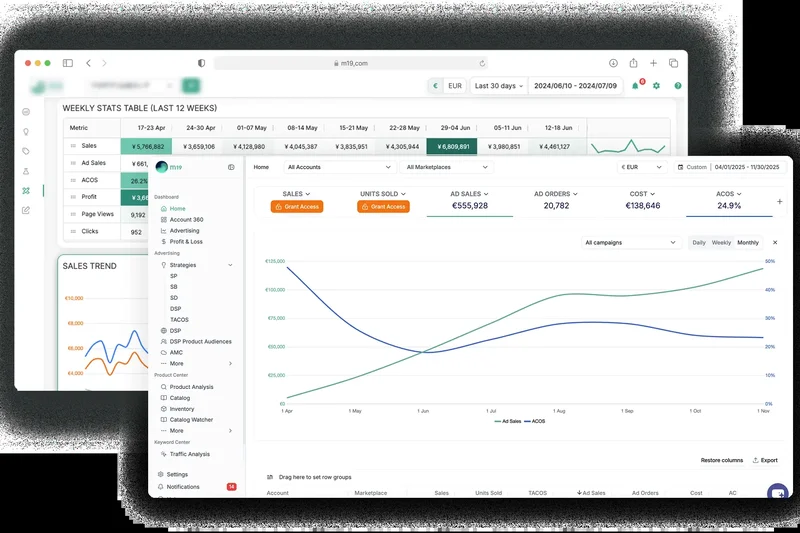The width and height of the screenshot is (800, 533).
Task: Switch chart to Daily granularity
Action: coord(699,243)
